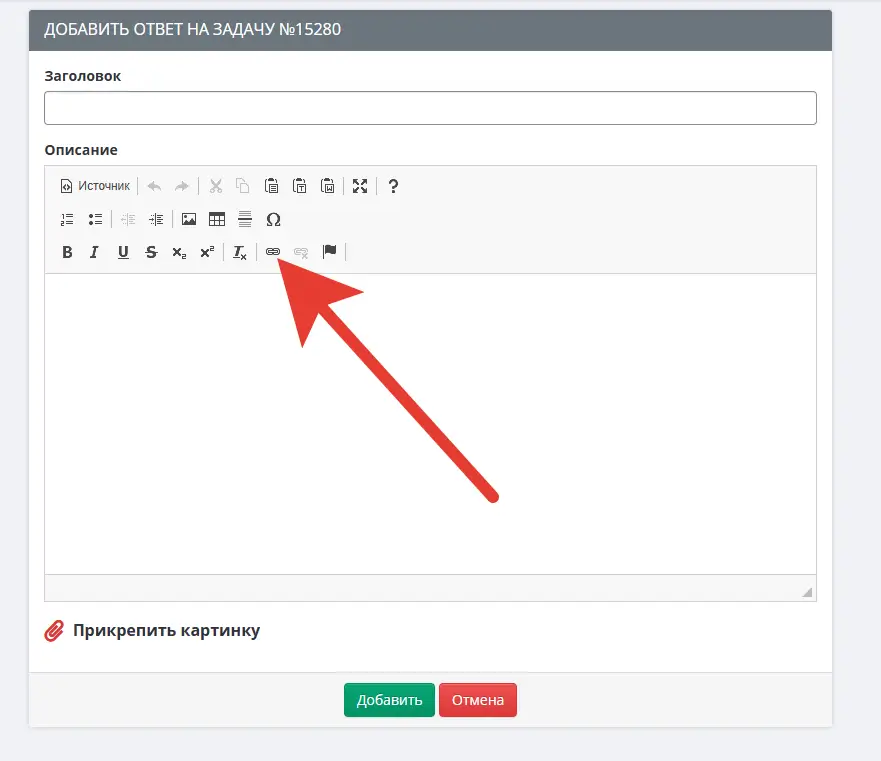This screenshot has width=881, height=761.
Task: Insert a bulleted list
Action: (x=95, y=219)
